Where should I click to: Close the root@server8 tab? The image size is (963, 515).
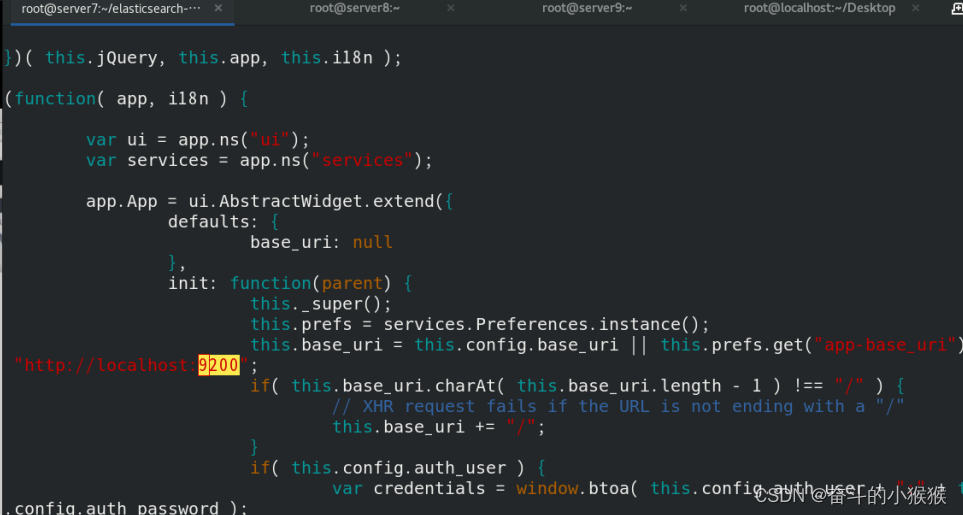click(451, 9)
